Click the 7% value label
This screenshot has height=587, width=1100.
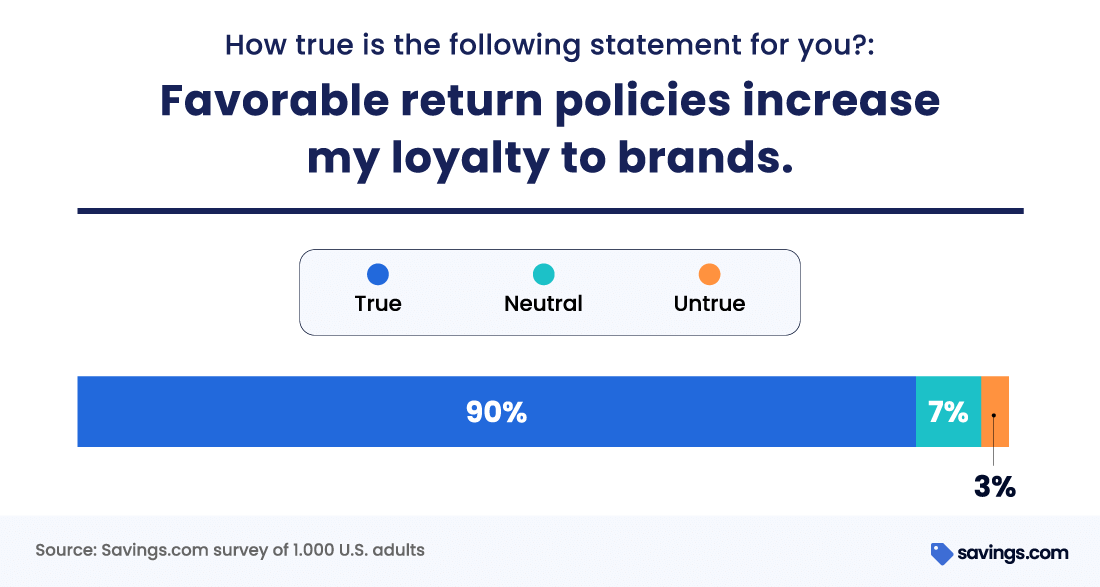(948, 412)
